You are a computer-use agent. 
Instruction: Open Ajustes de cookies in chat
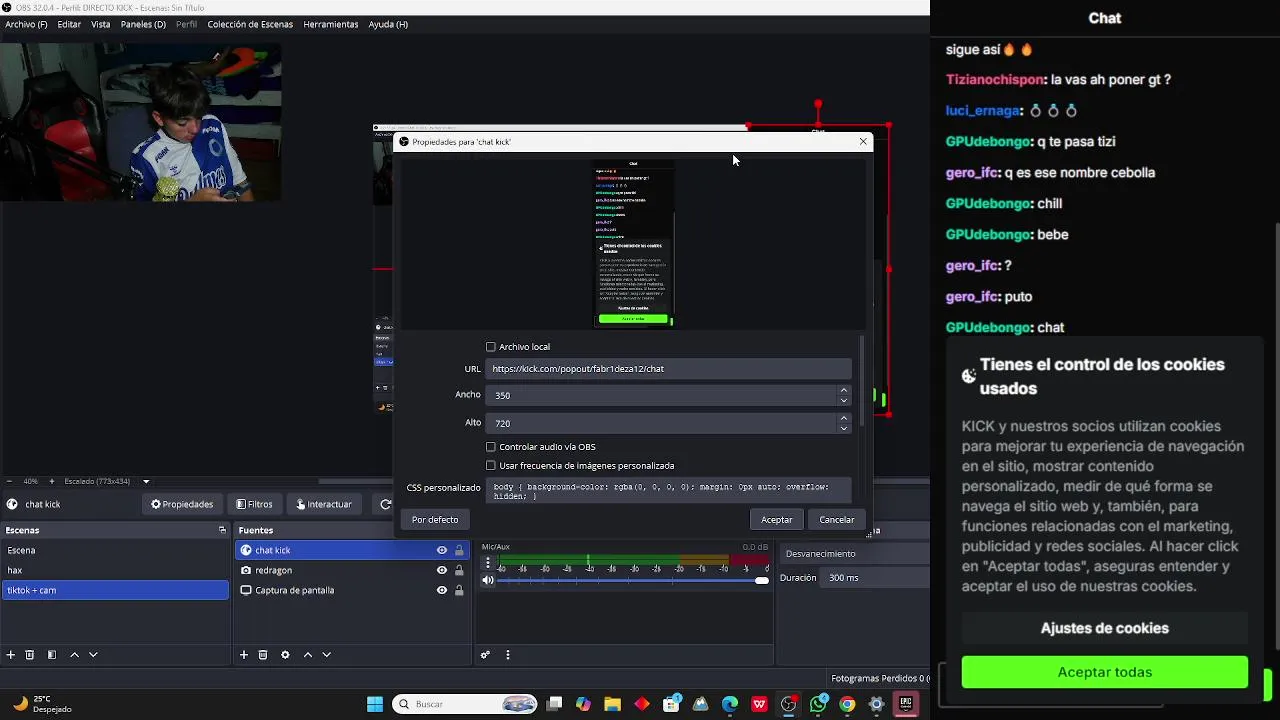(x=1105, y=628)
